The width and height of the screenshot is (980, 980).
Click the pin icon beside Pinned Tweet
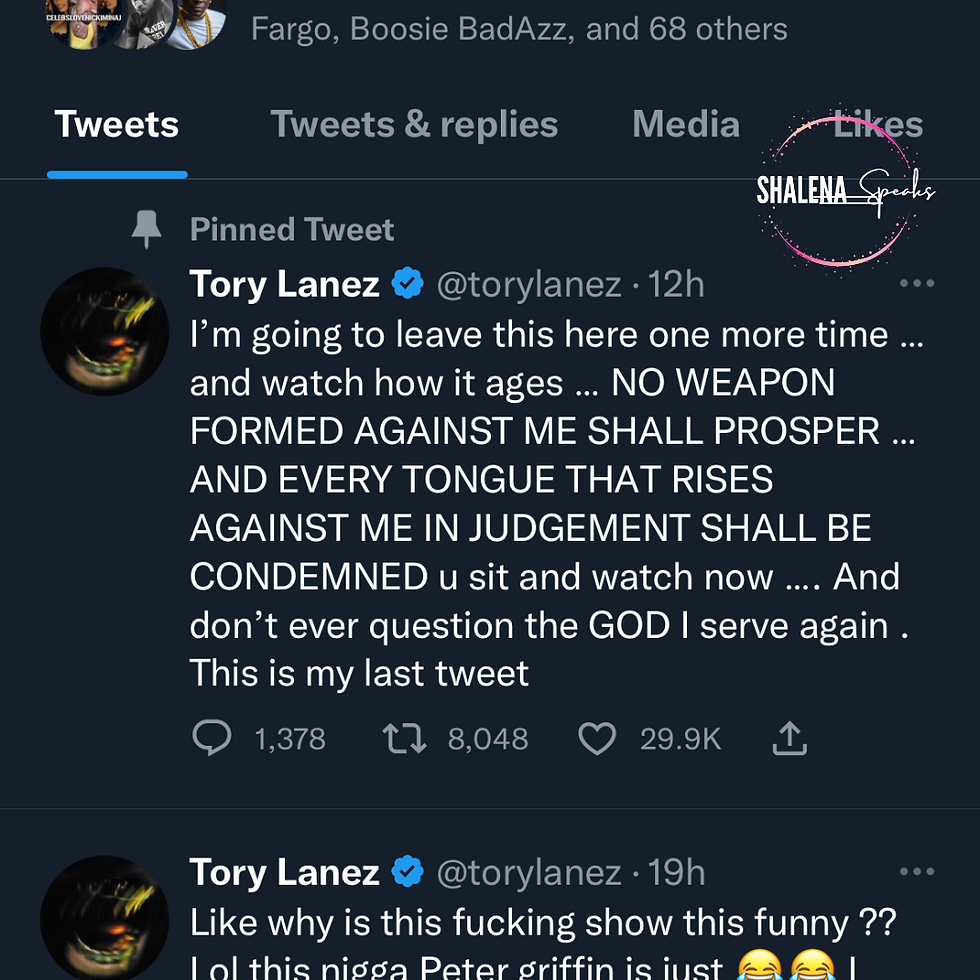[147, 230]
